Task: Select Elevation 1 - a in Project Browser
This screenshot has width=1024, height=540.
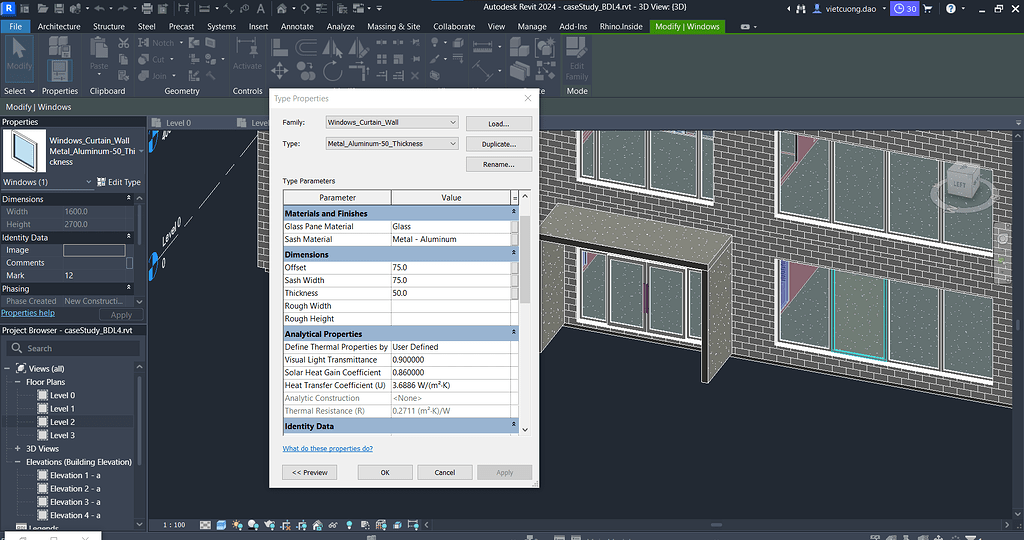Action: tap(75, 475)
